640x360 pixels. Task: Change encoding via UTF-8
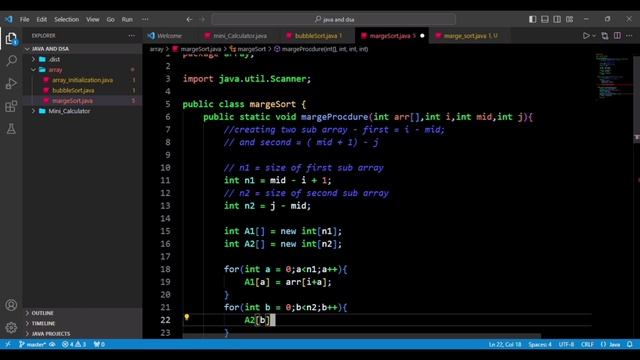tap(566, 344)
